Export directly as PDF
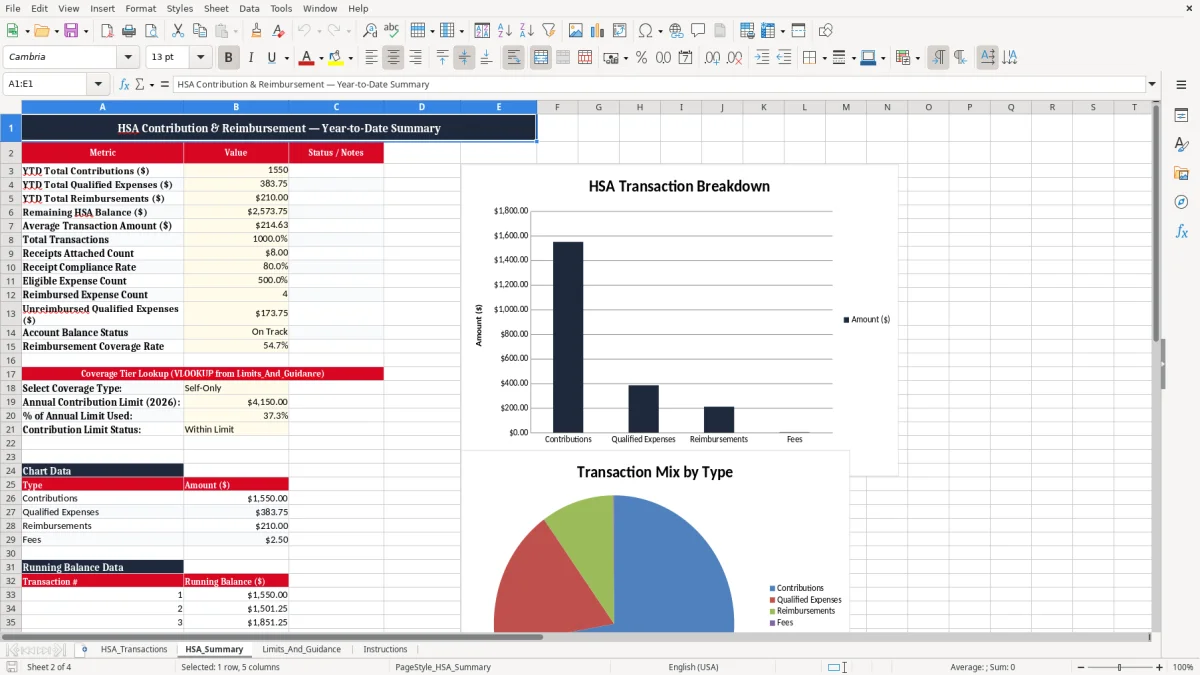This screenshot has width=1200, height=675. 107,31
